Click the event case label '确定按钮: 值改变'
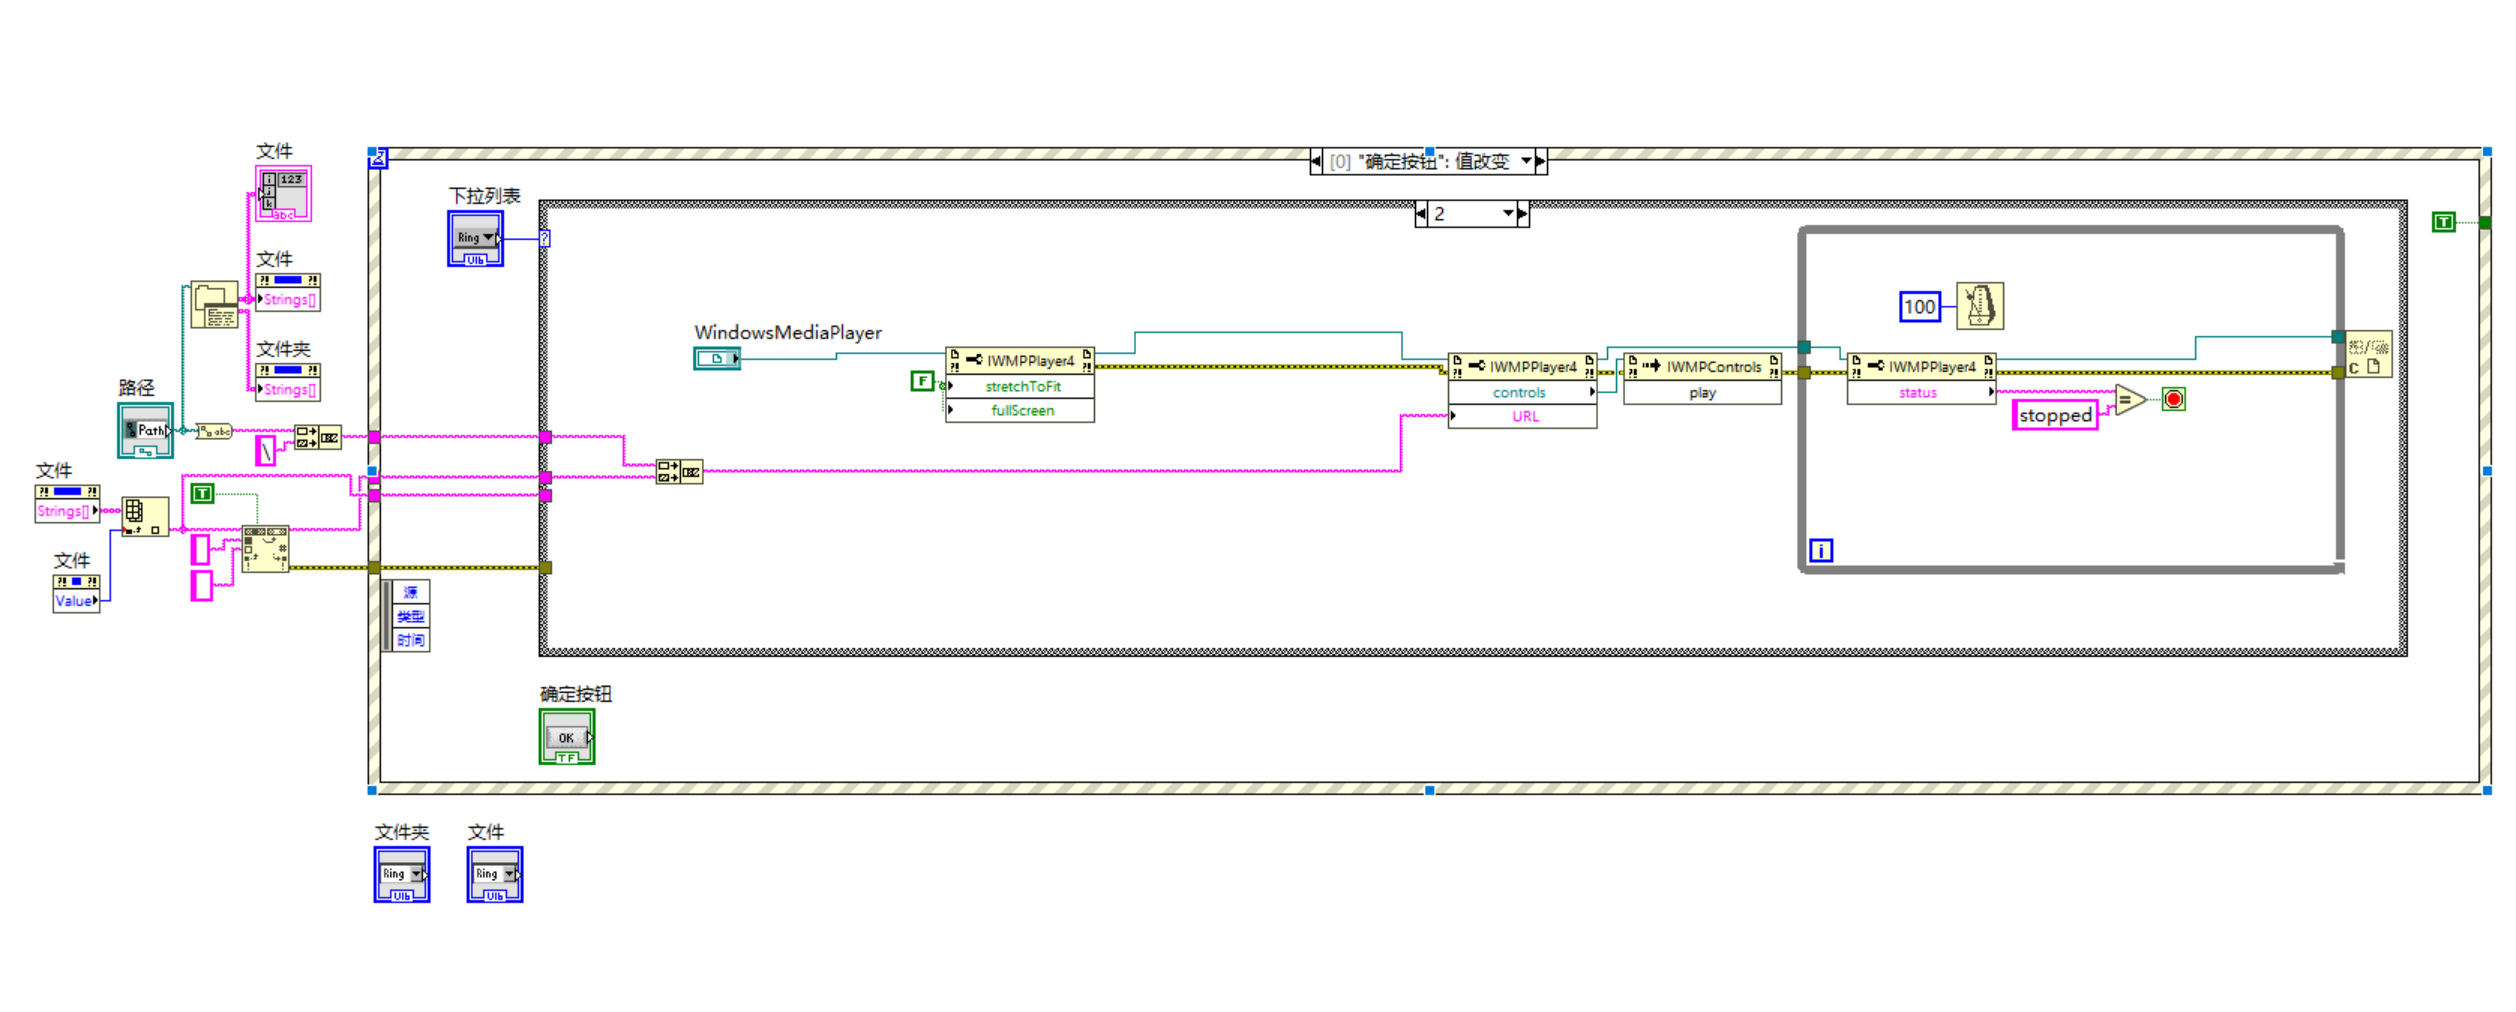Image resolution: width=2516 pixels, height=1012 pixels. 1420,162
